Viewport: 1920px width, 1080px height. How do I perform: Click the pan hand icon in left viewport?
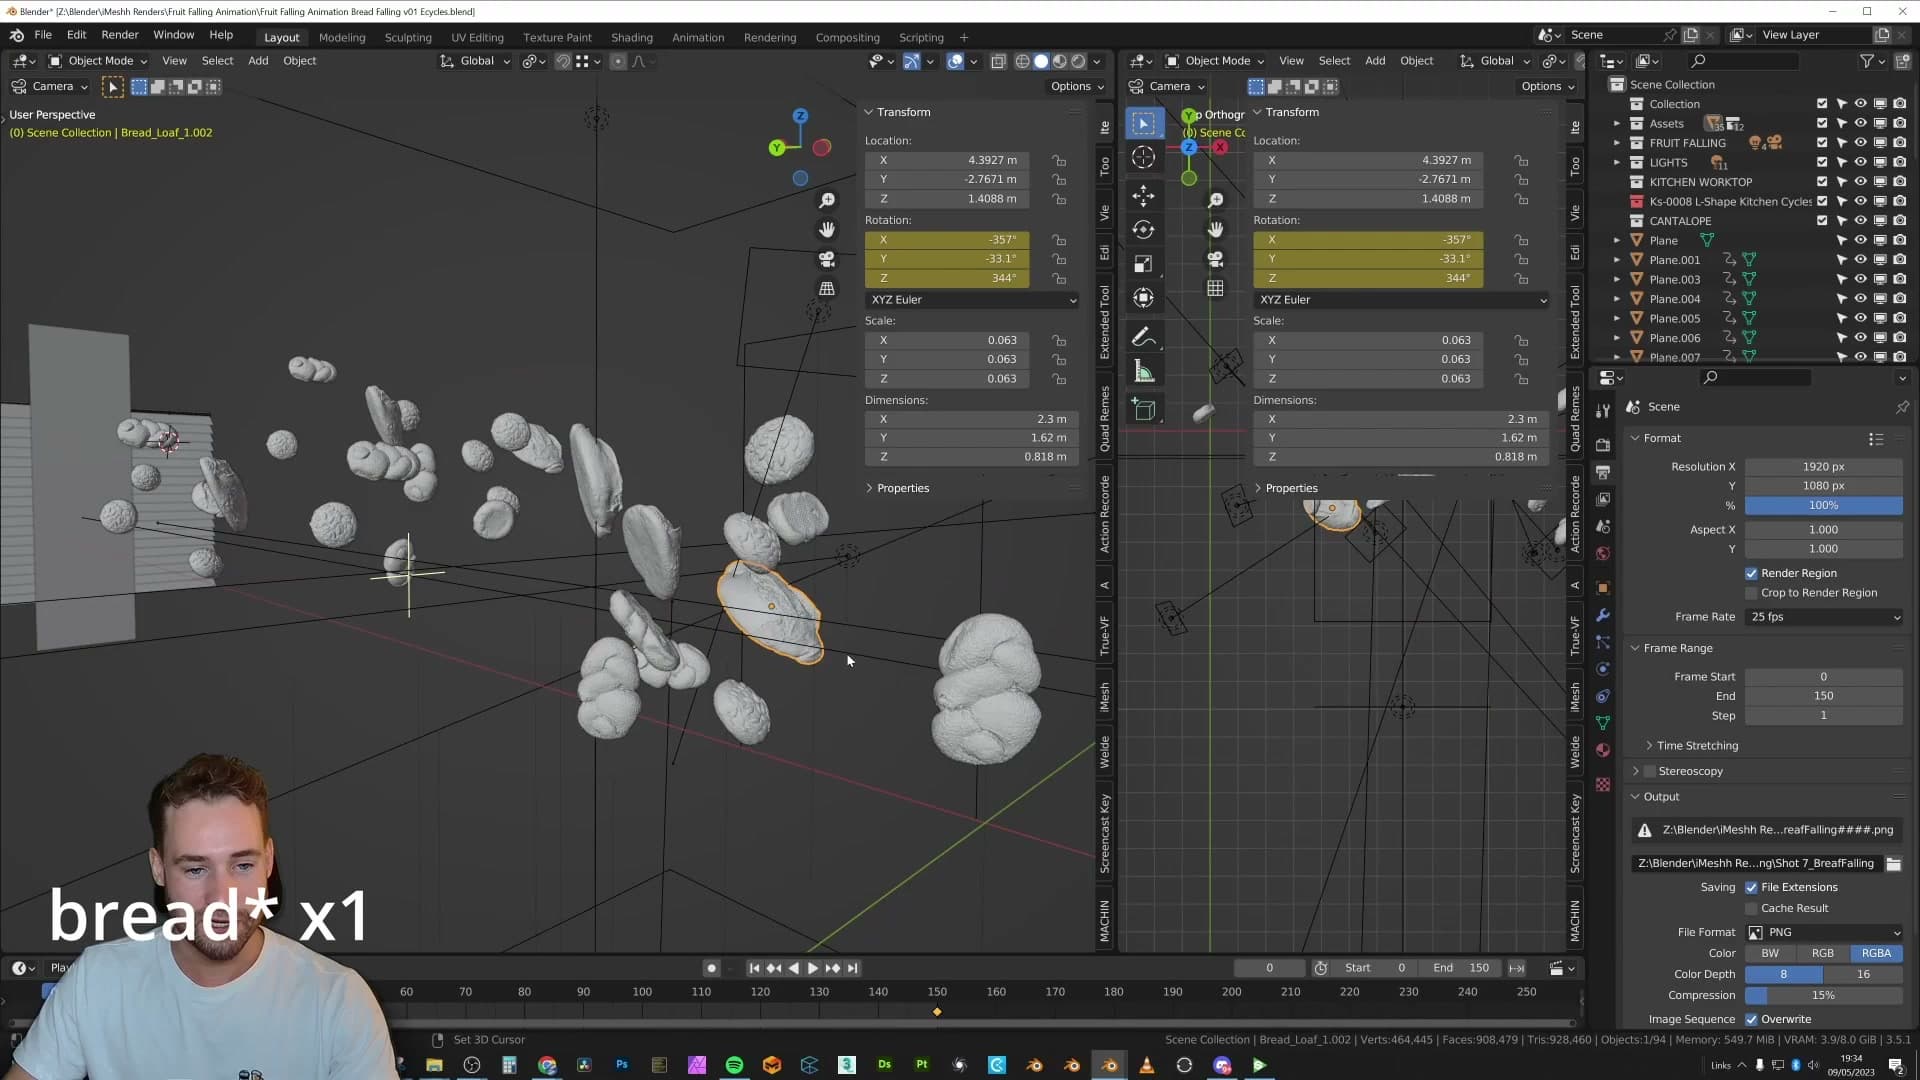[x=827, y=230]
